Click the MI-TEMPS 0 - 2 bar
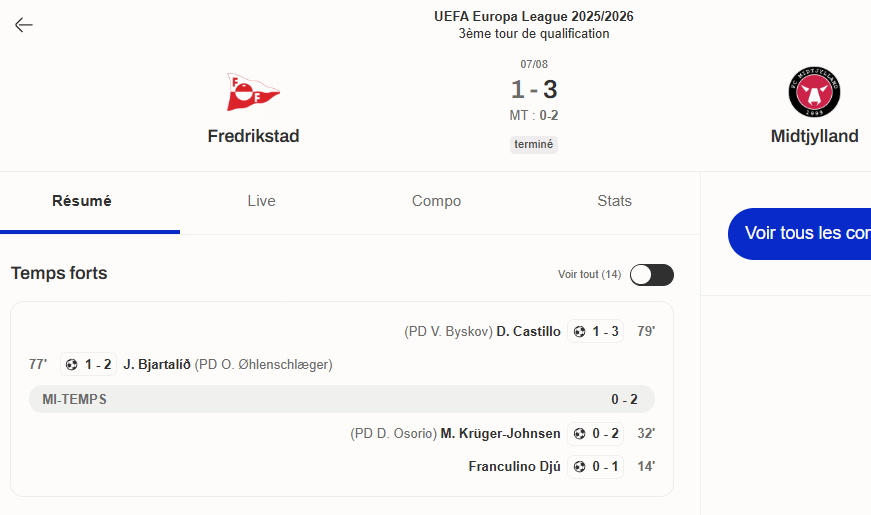The height and width of the screenshot is (515, 871). point(342,399)
